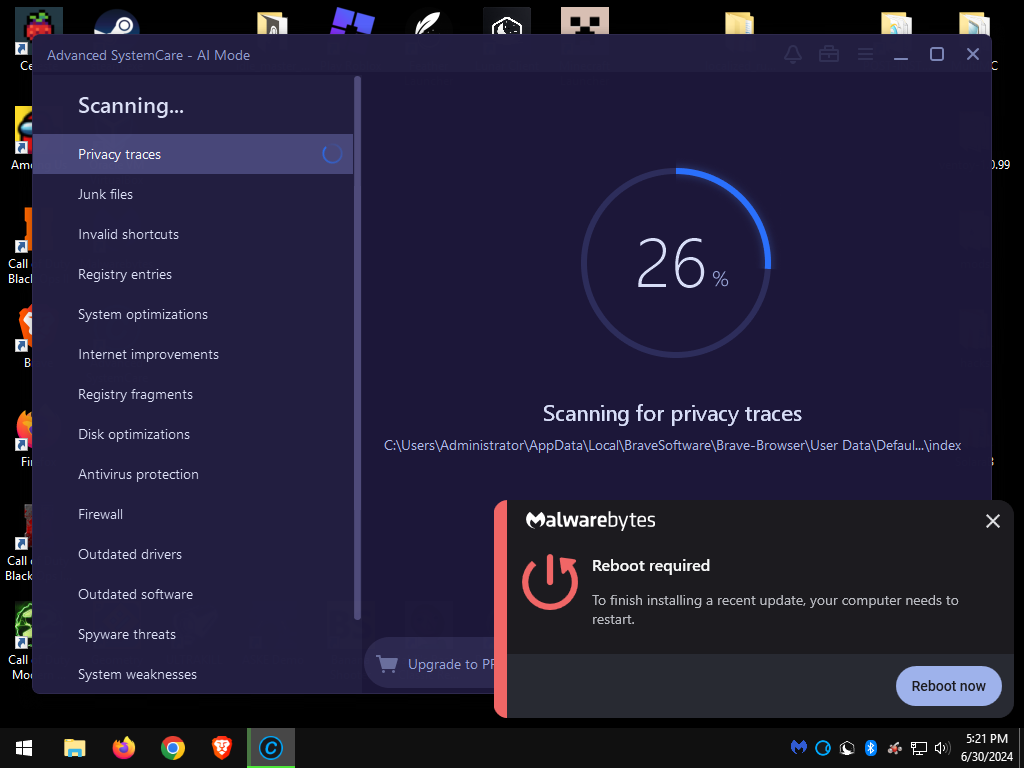
Task: Click the blue circle tray icon
Action: click(823, 748)
